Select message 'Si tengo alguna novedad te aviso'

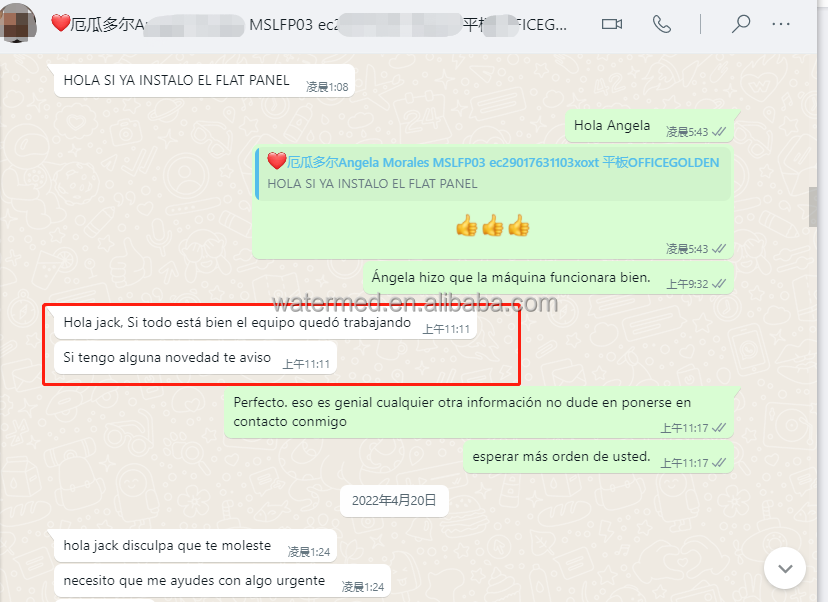coord(195,358)
